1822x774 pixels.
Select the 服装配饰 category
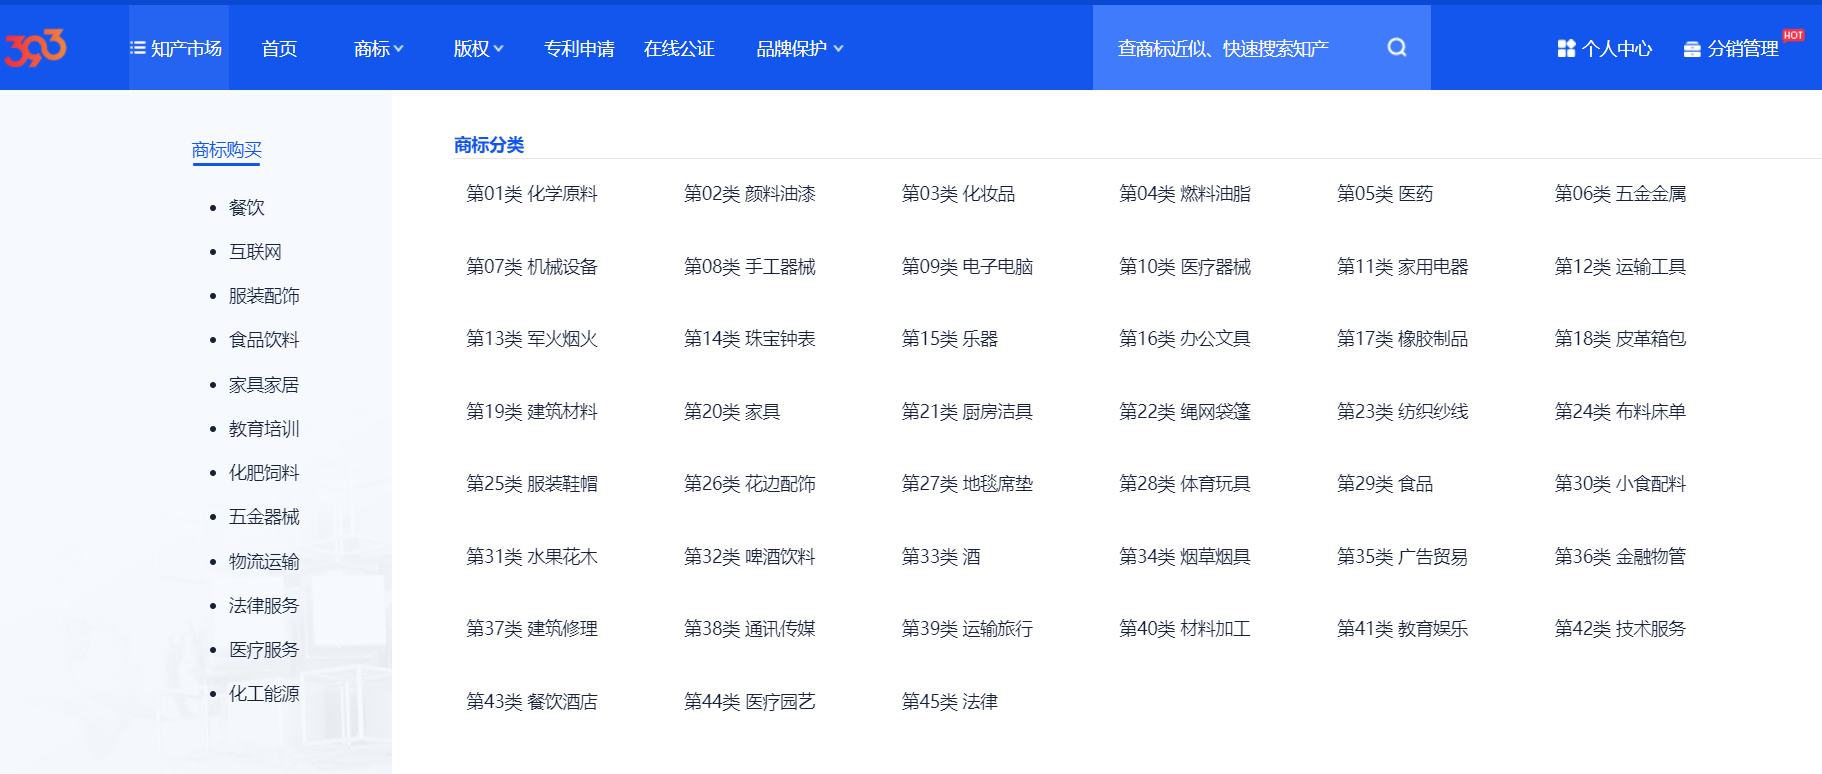[x=264, y=296]
